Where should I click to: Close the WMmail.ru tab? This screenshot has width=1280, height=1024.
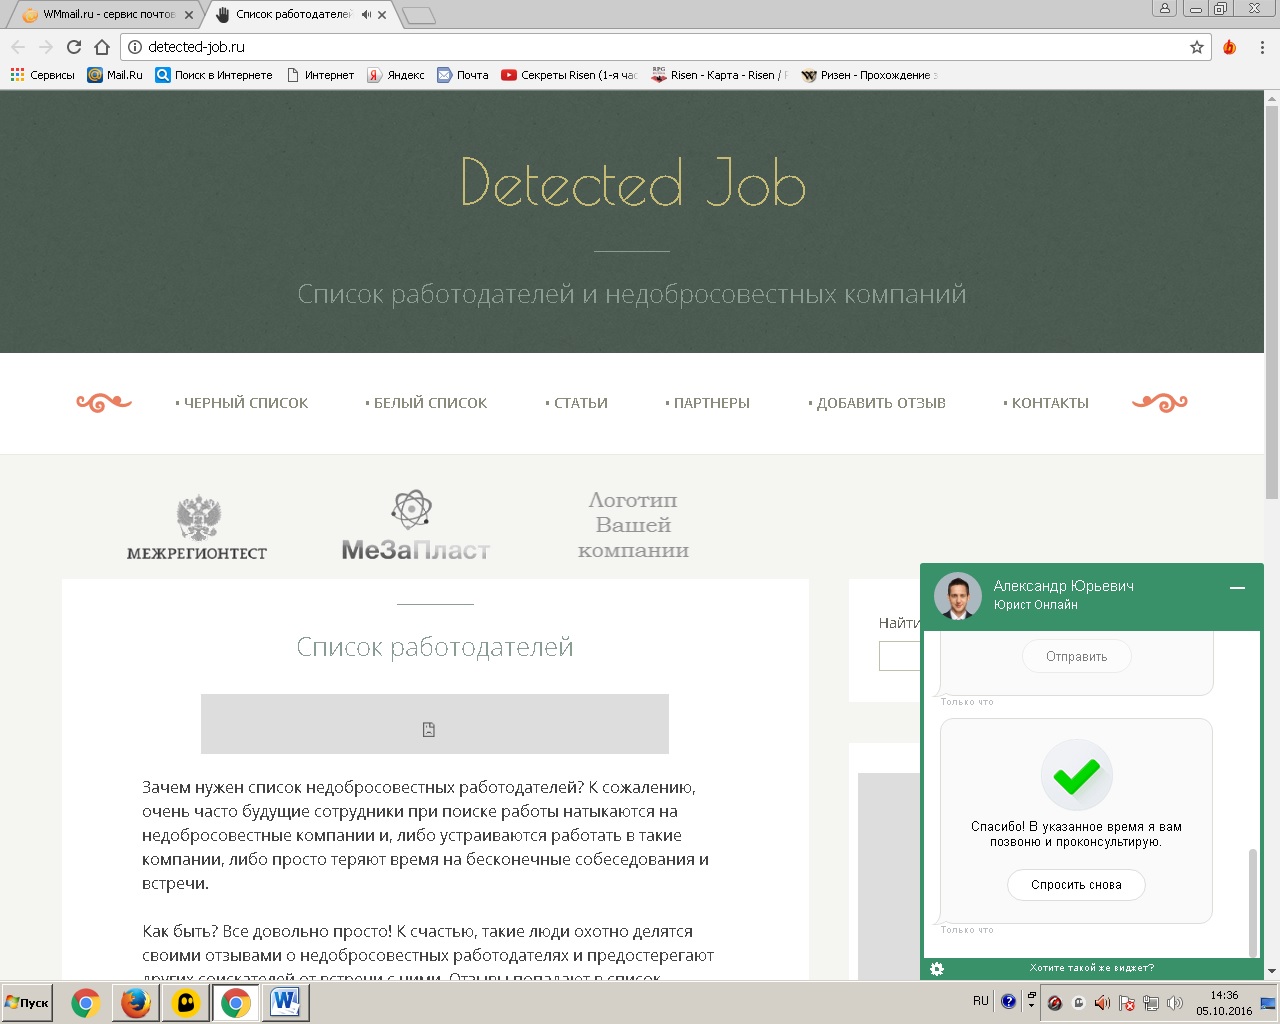(x=189, y=15)
